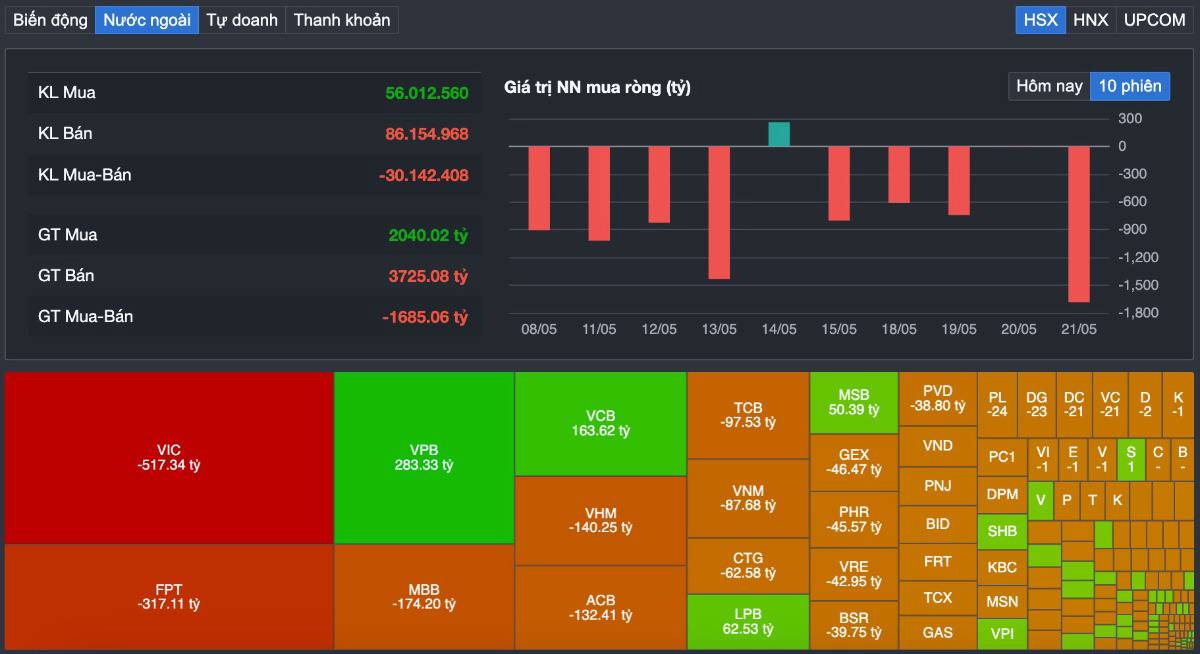The height and width of the screenshot is (654, 1200).
Task: Click the 18/05 red bar
Action: coord(899,174)
